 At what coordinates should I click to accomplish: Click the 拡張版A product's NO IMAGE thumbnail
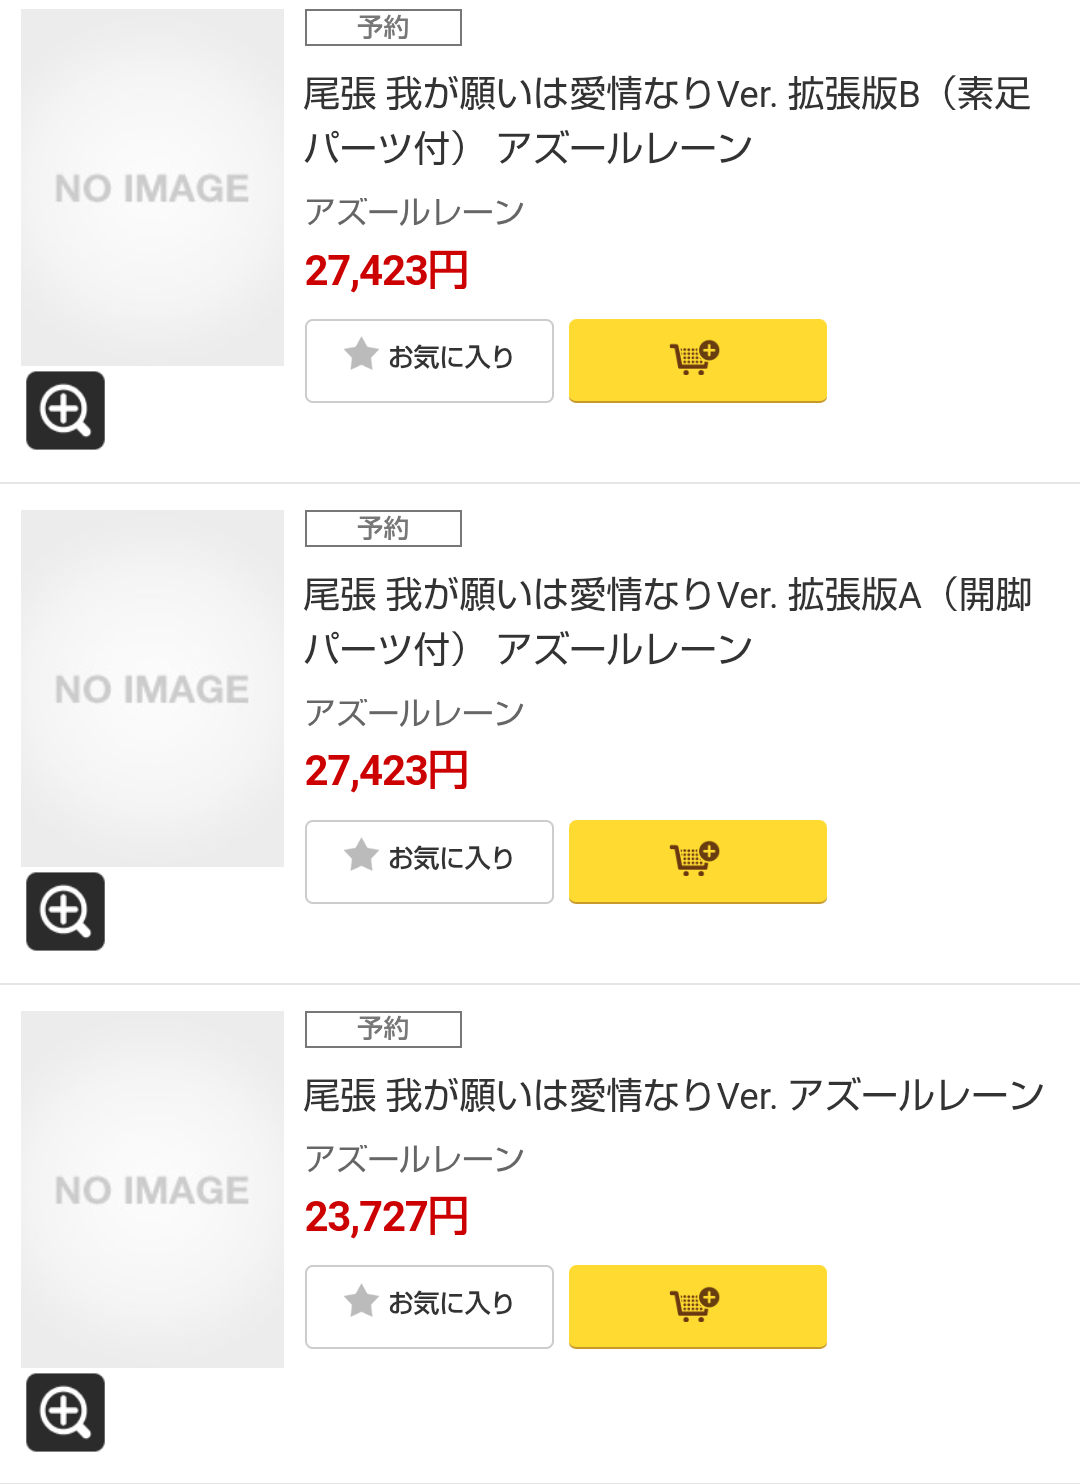click(x=152, y=689)
